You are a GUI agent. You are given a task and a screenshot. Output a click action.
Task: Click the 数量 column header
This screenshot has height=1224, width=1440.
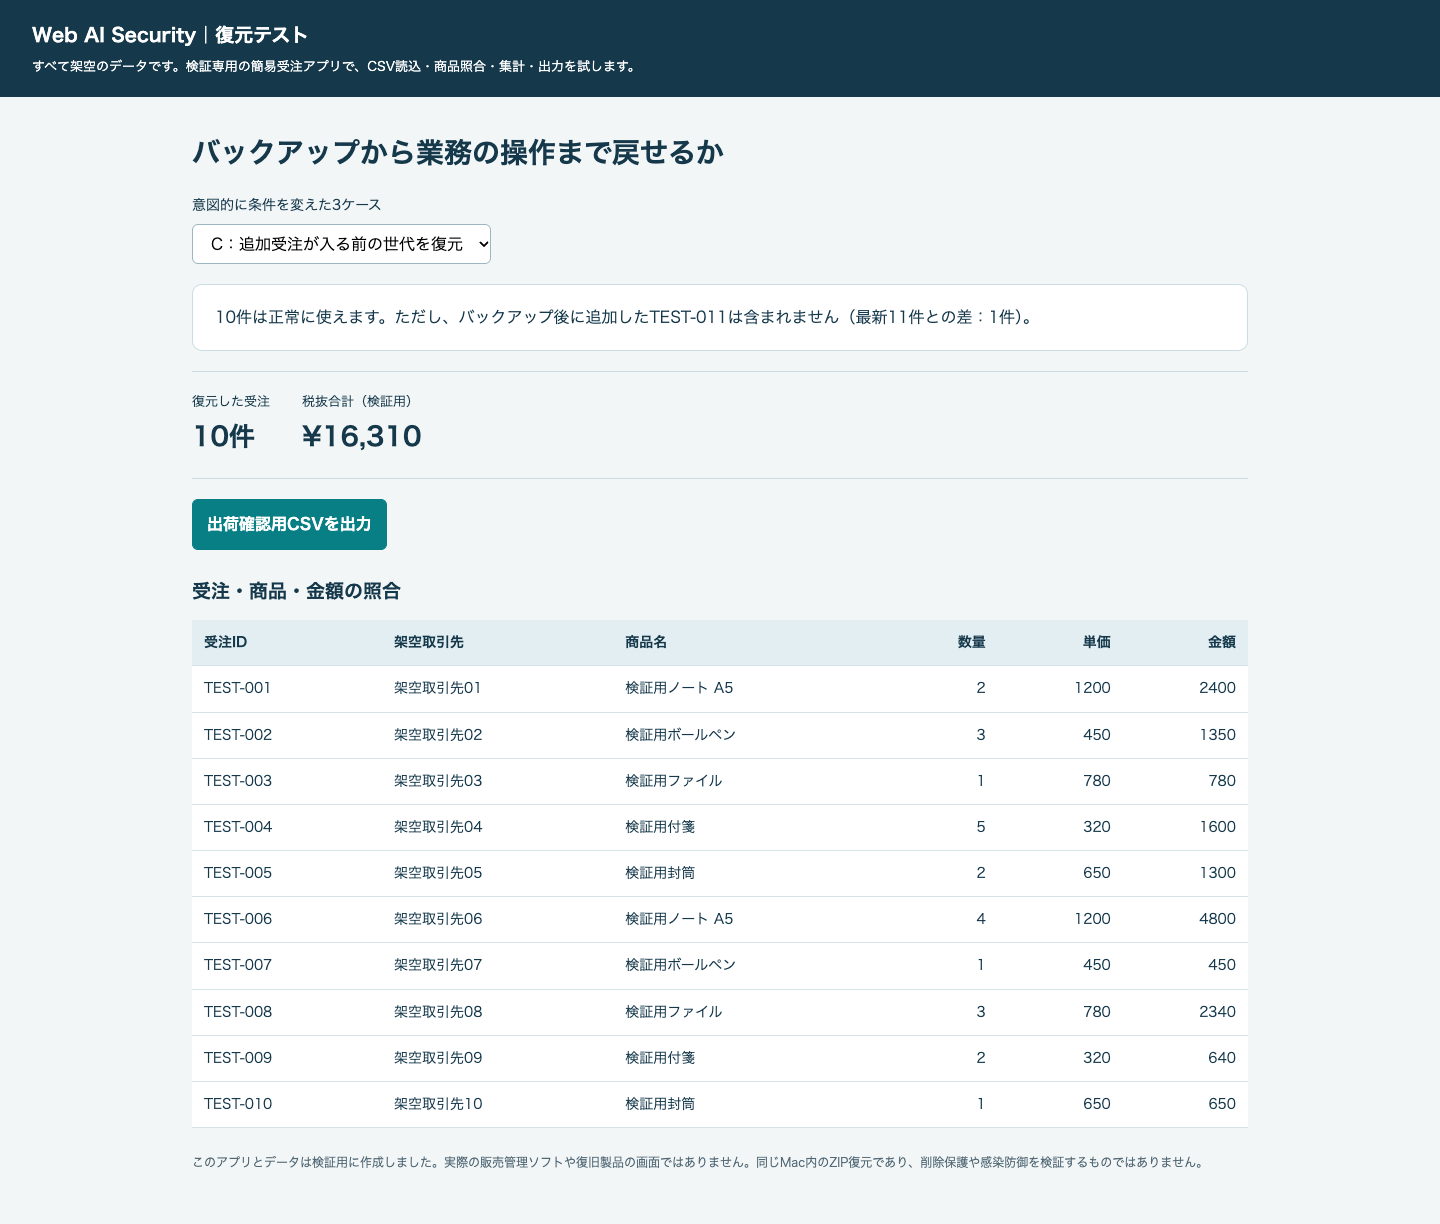tap(971, 642)
